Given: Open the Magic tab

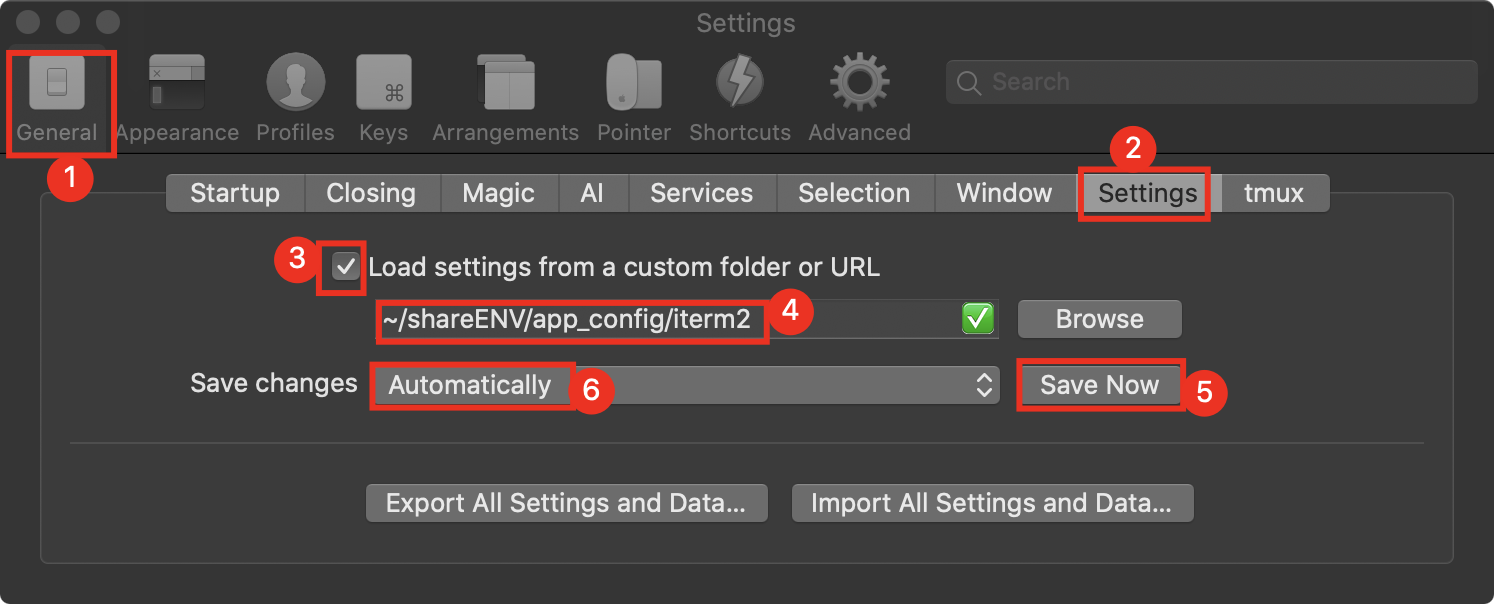Looking at the screenshot, I should coord(498,193).
